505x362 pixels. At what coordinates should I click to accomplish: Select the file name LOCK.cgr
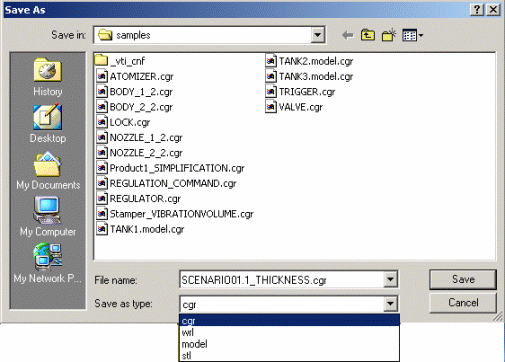(x=130, y=123)
